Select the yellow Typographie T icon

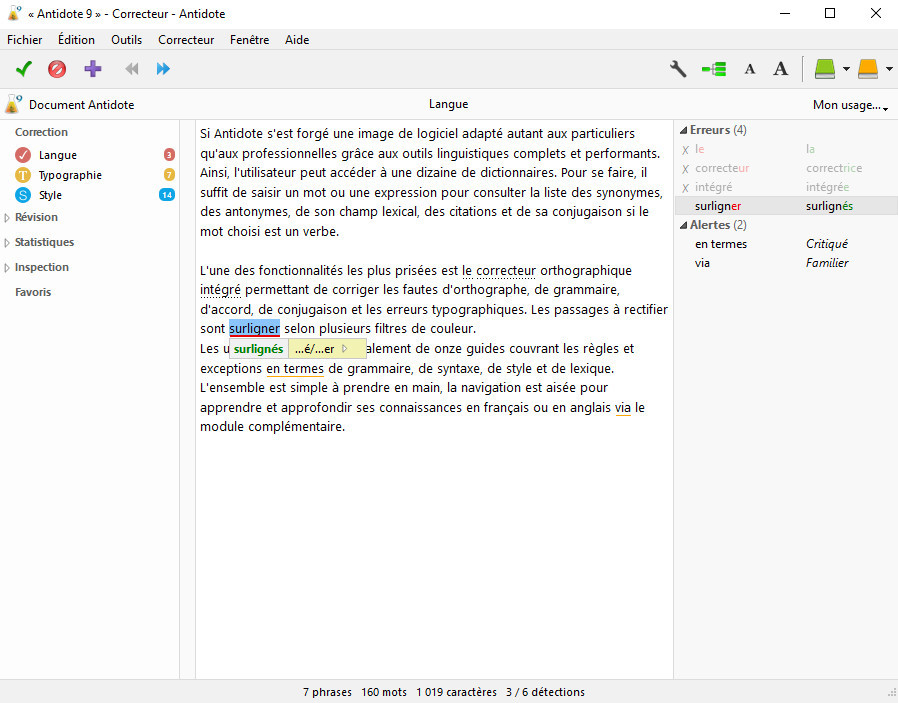(x=23, y=175)
